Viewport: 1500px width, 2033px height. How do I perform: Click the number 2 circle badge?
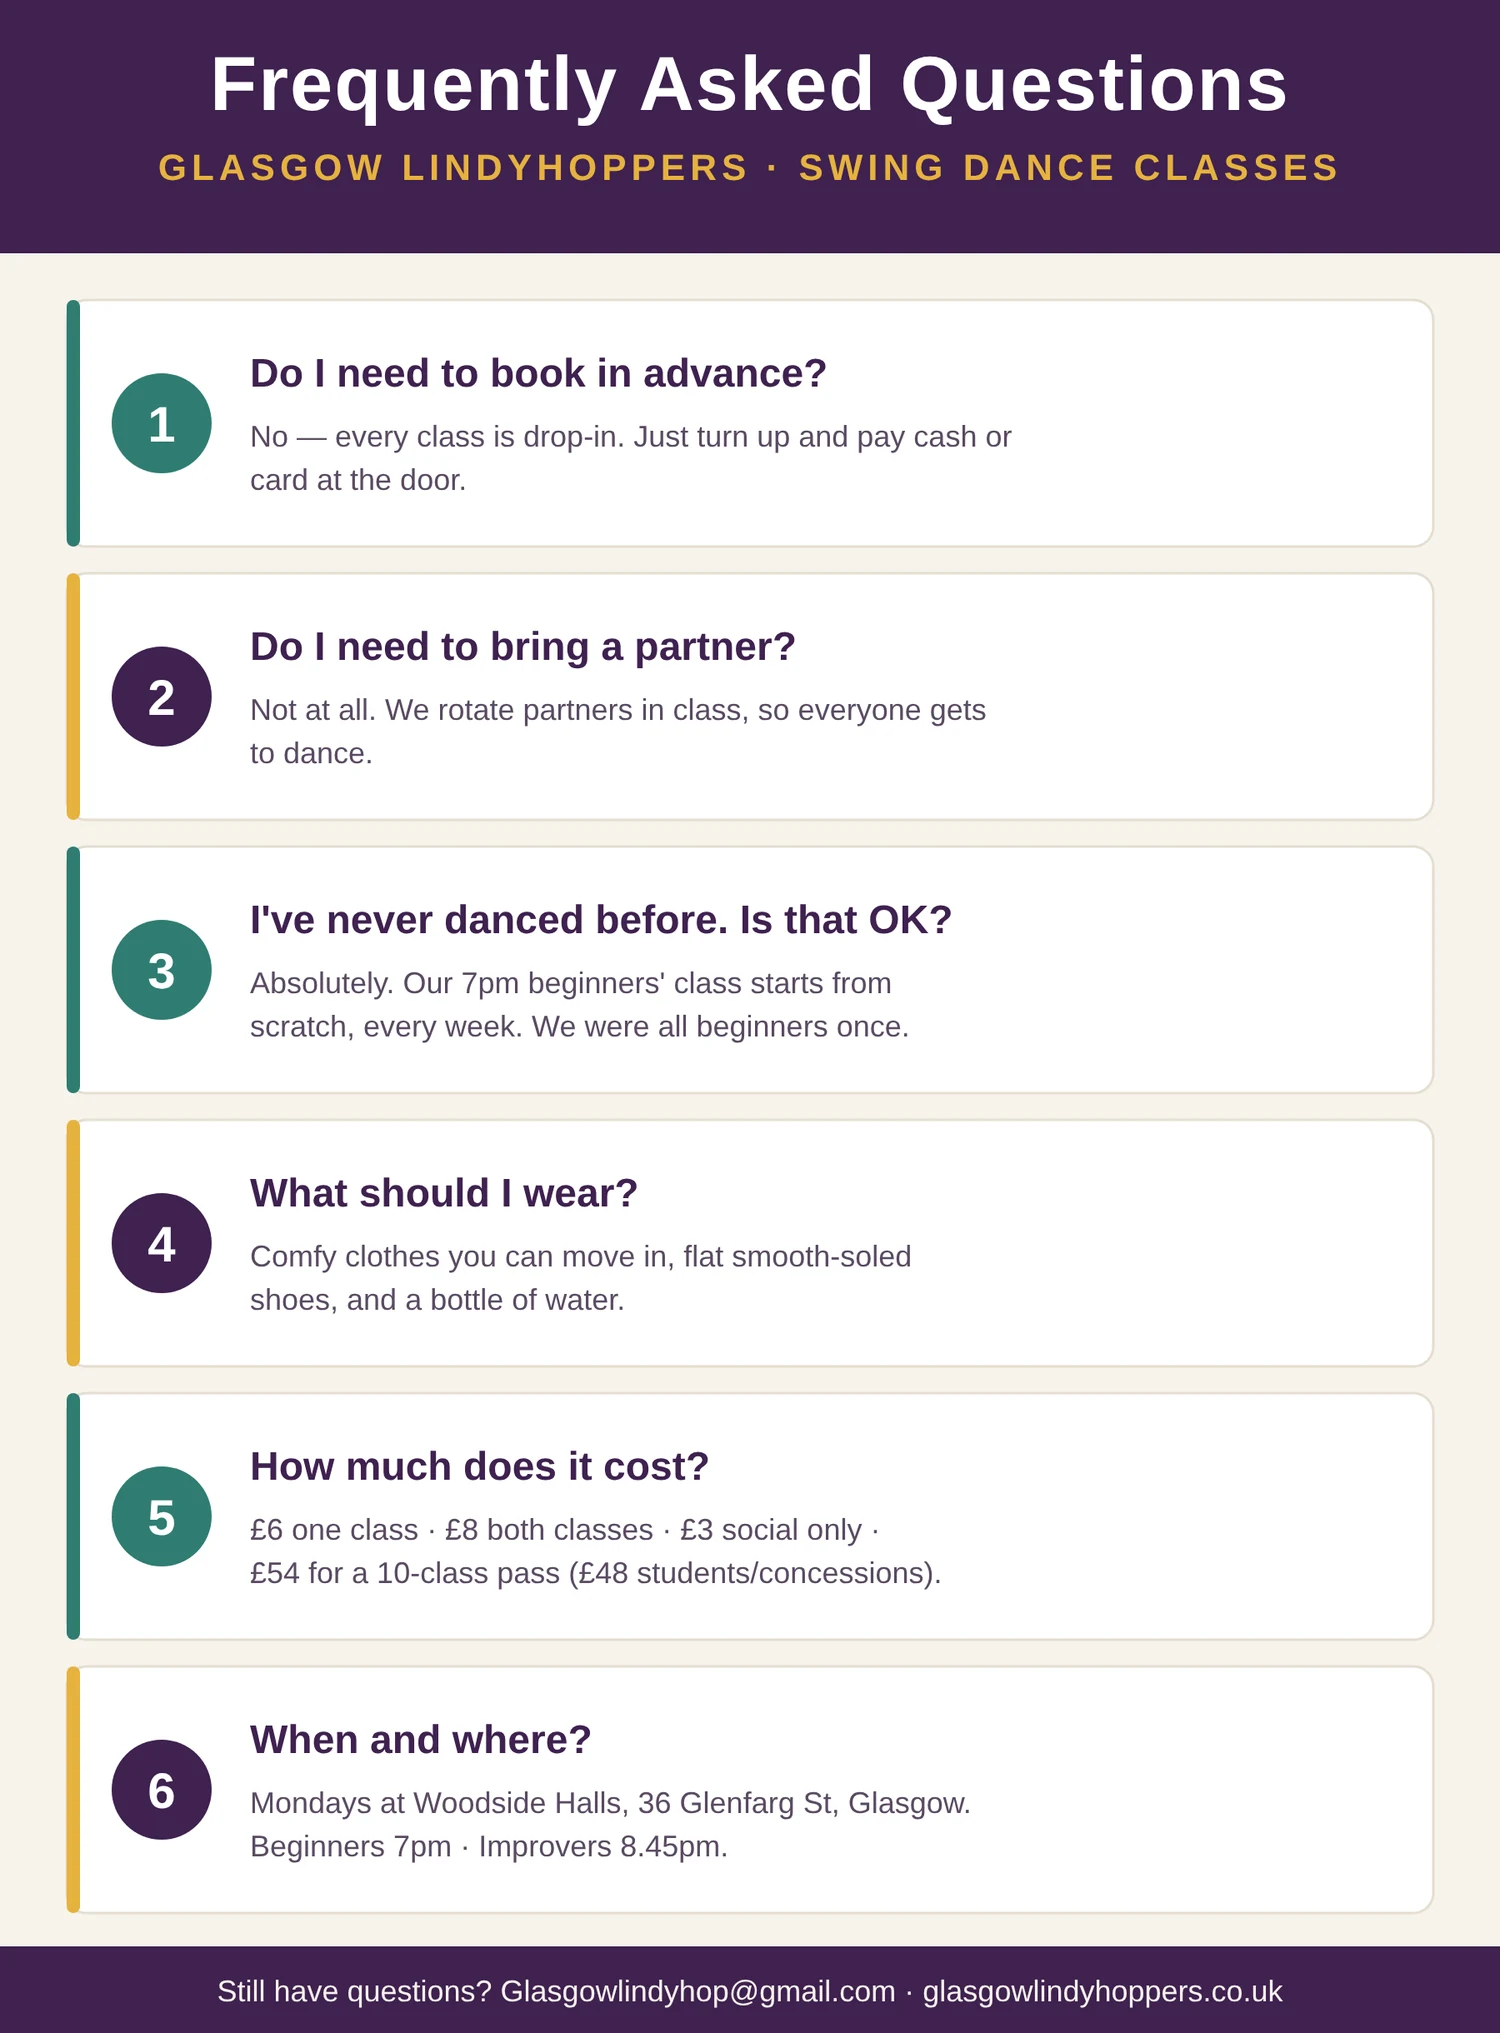tap(161, 696)
